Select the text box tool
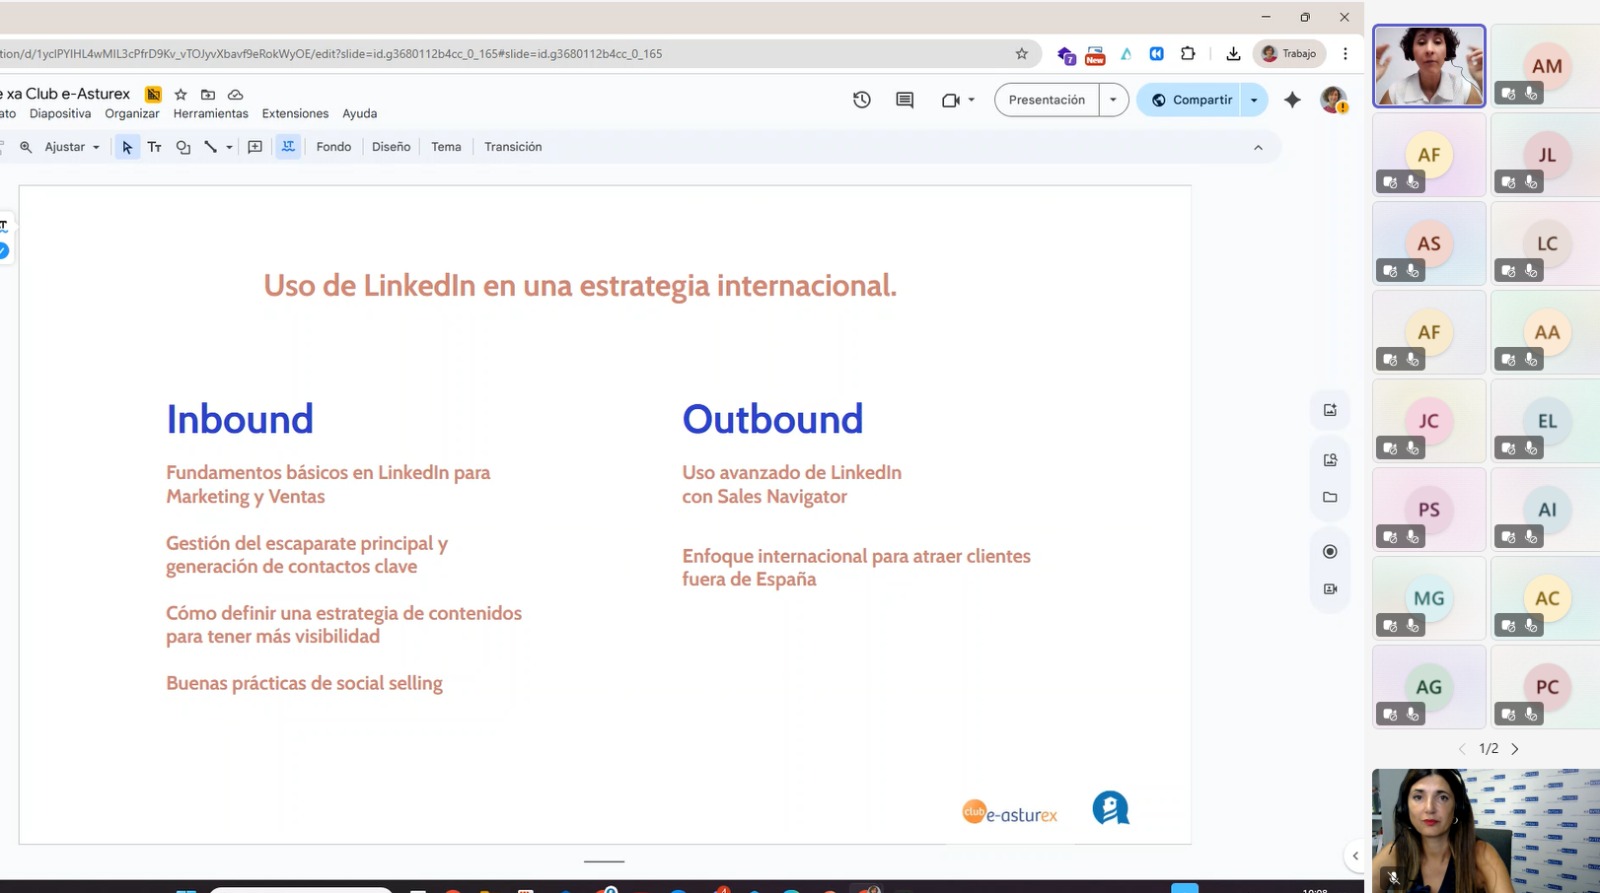This screenshot has width=1600, height=893. click(x=154, y=147)
